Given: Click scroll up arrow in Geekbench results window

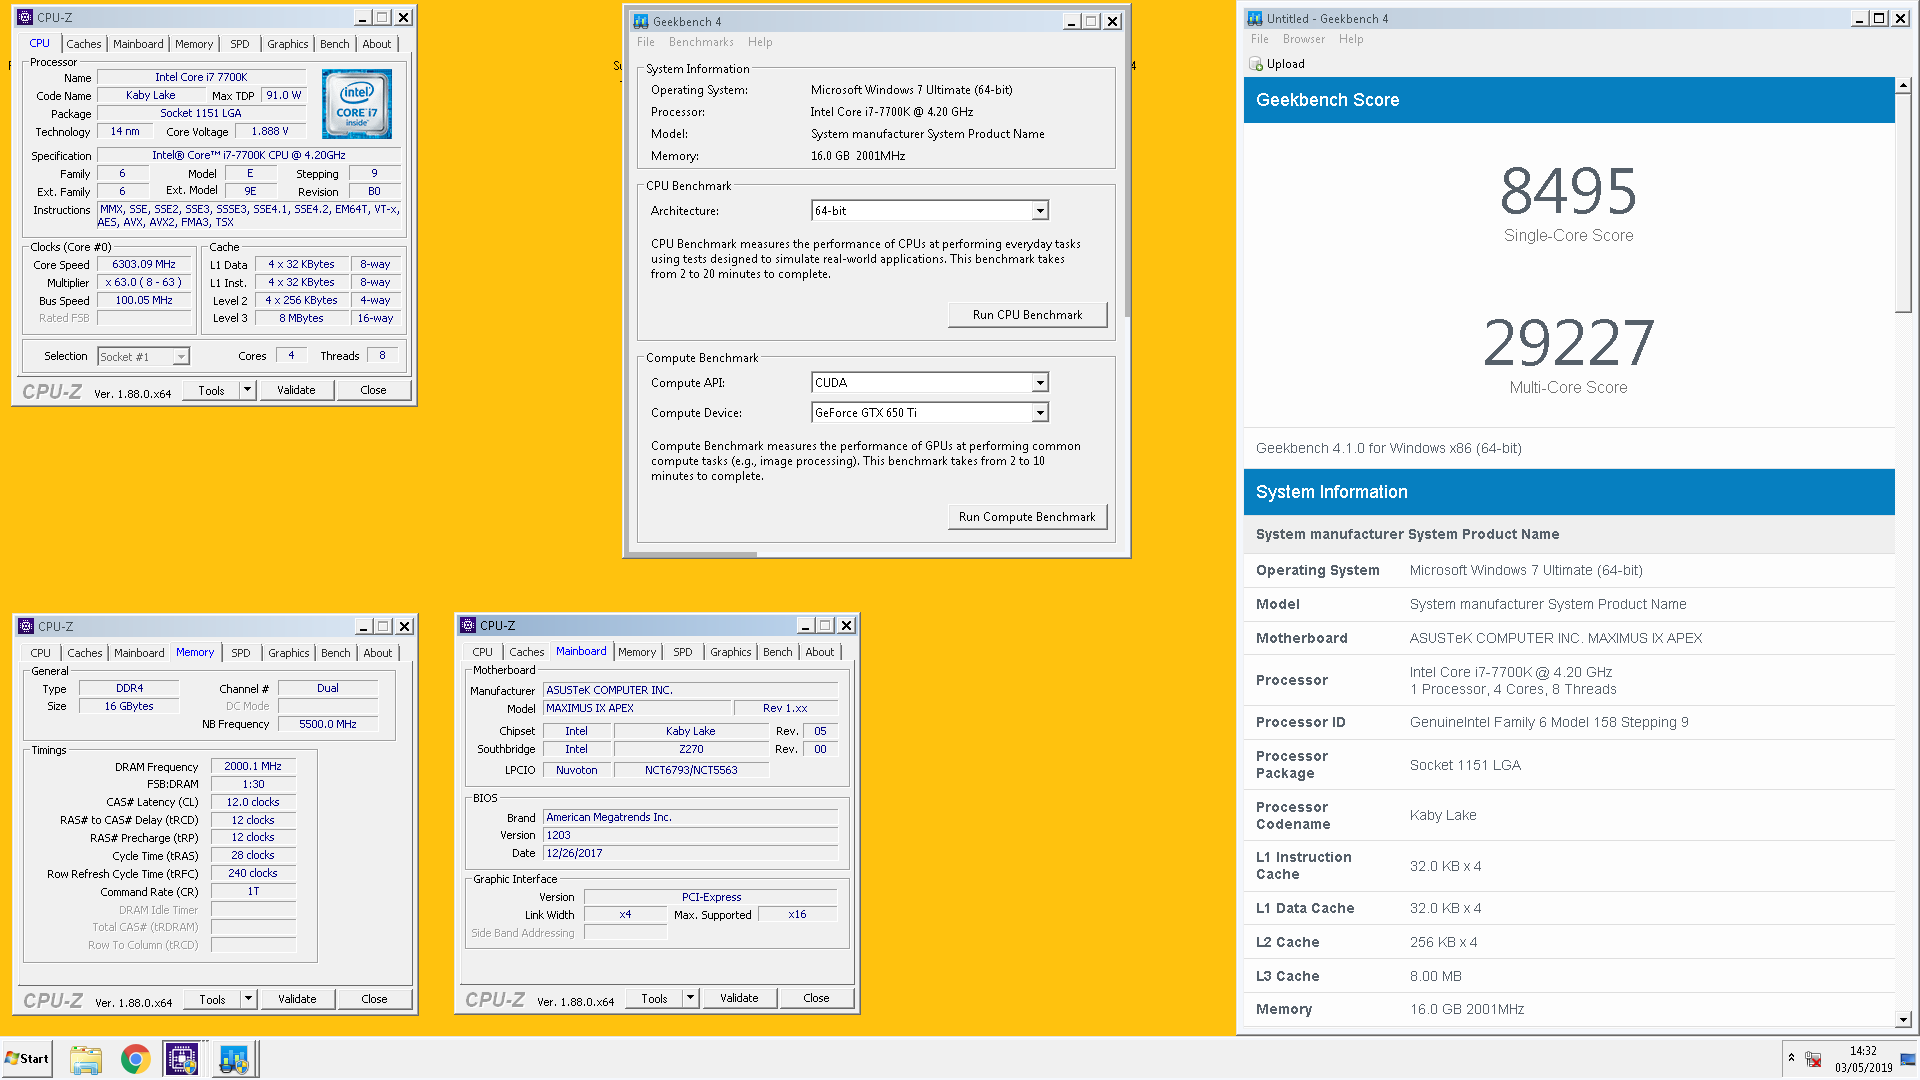Looking at the screenshot, I should click(x=1903, y=86).
